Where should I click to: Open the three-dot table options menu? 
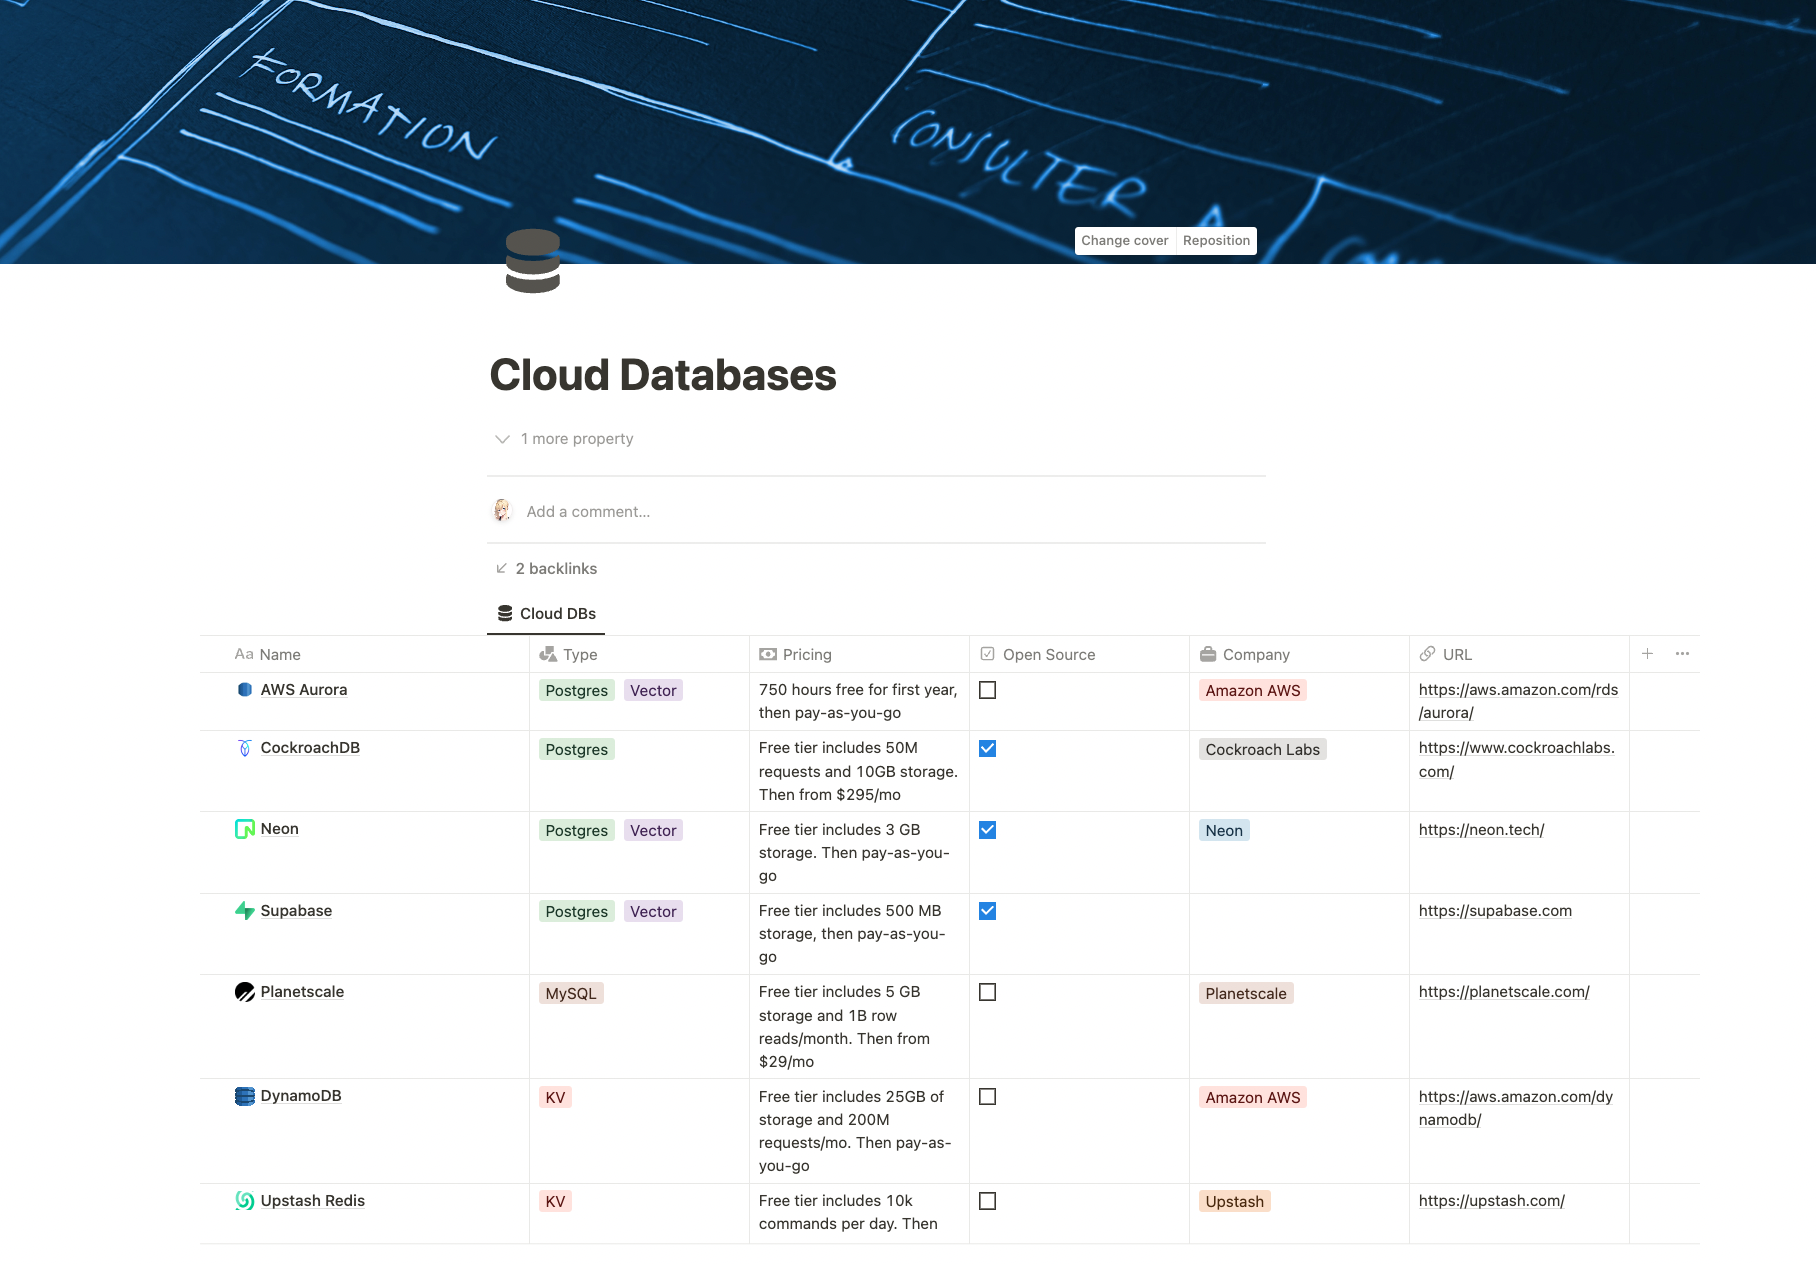(1682, 654)
